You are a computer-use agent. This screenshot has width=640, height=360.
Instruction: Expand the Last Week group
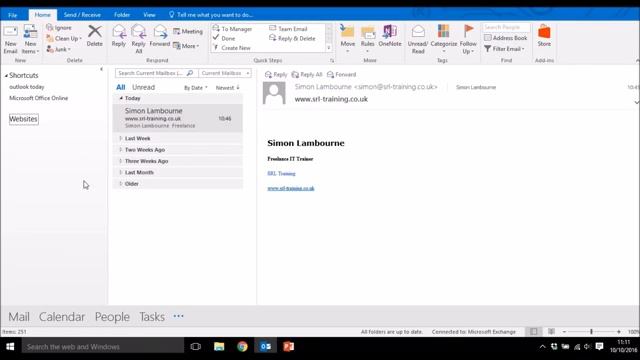121,138
